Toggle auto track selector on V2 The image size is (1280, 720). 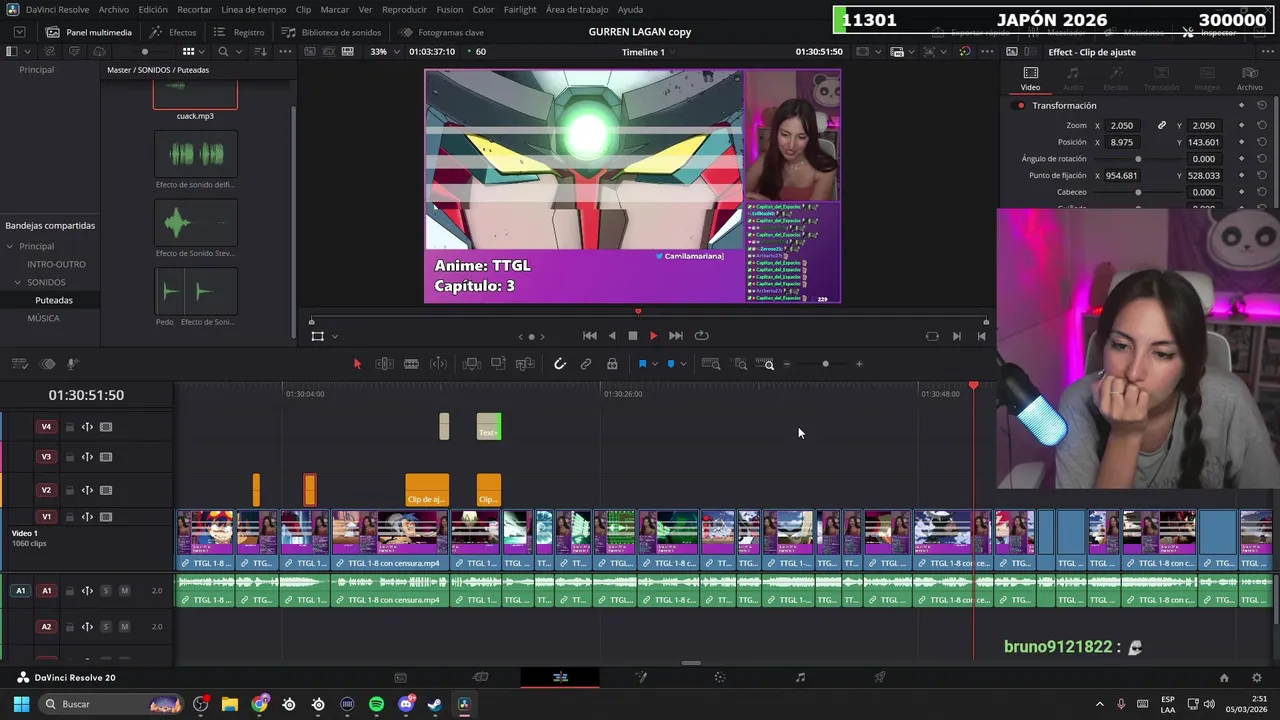point(87,490)
